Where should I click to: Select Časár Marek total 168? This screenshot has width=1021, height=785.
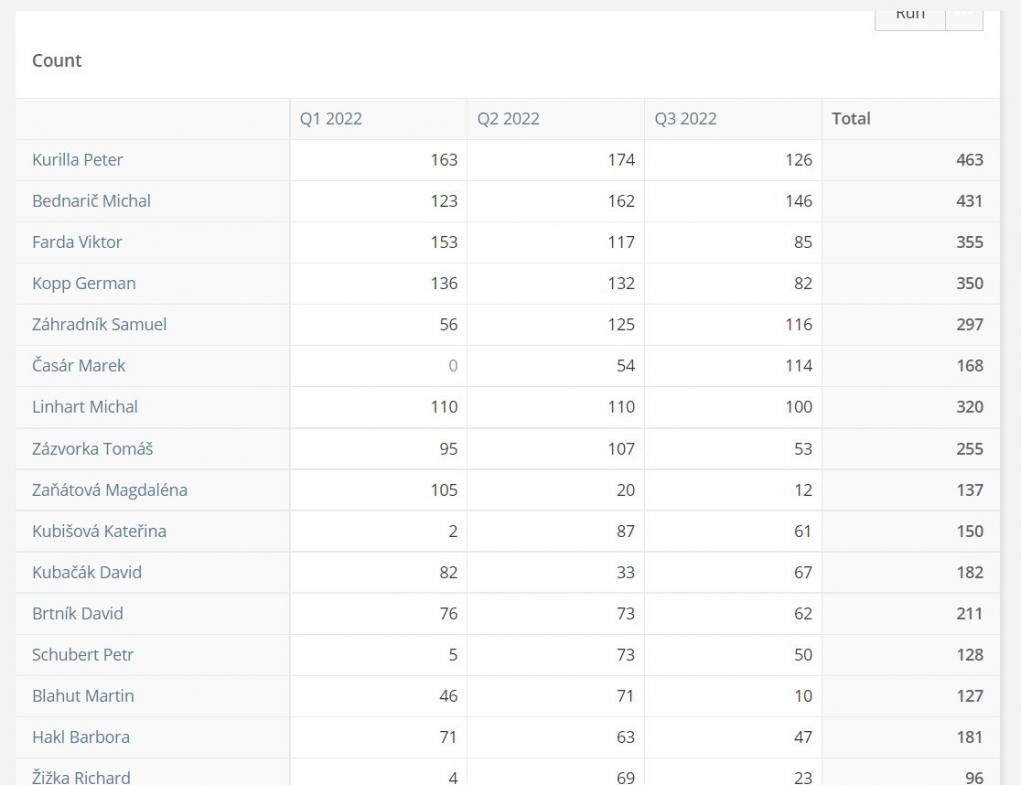pyautogui.click(x=970, y=366)
